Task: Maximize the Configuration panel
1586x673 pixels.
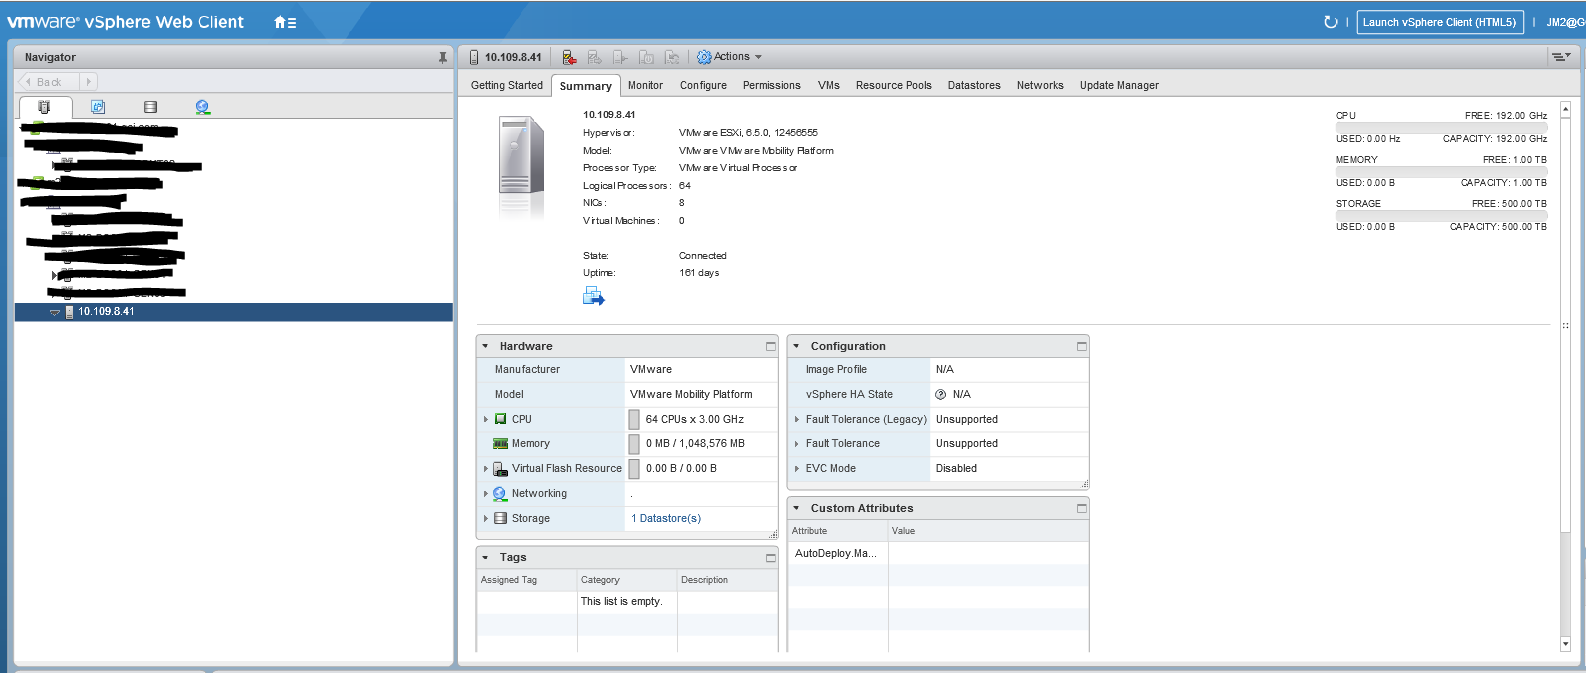Action: 1081,346
